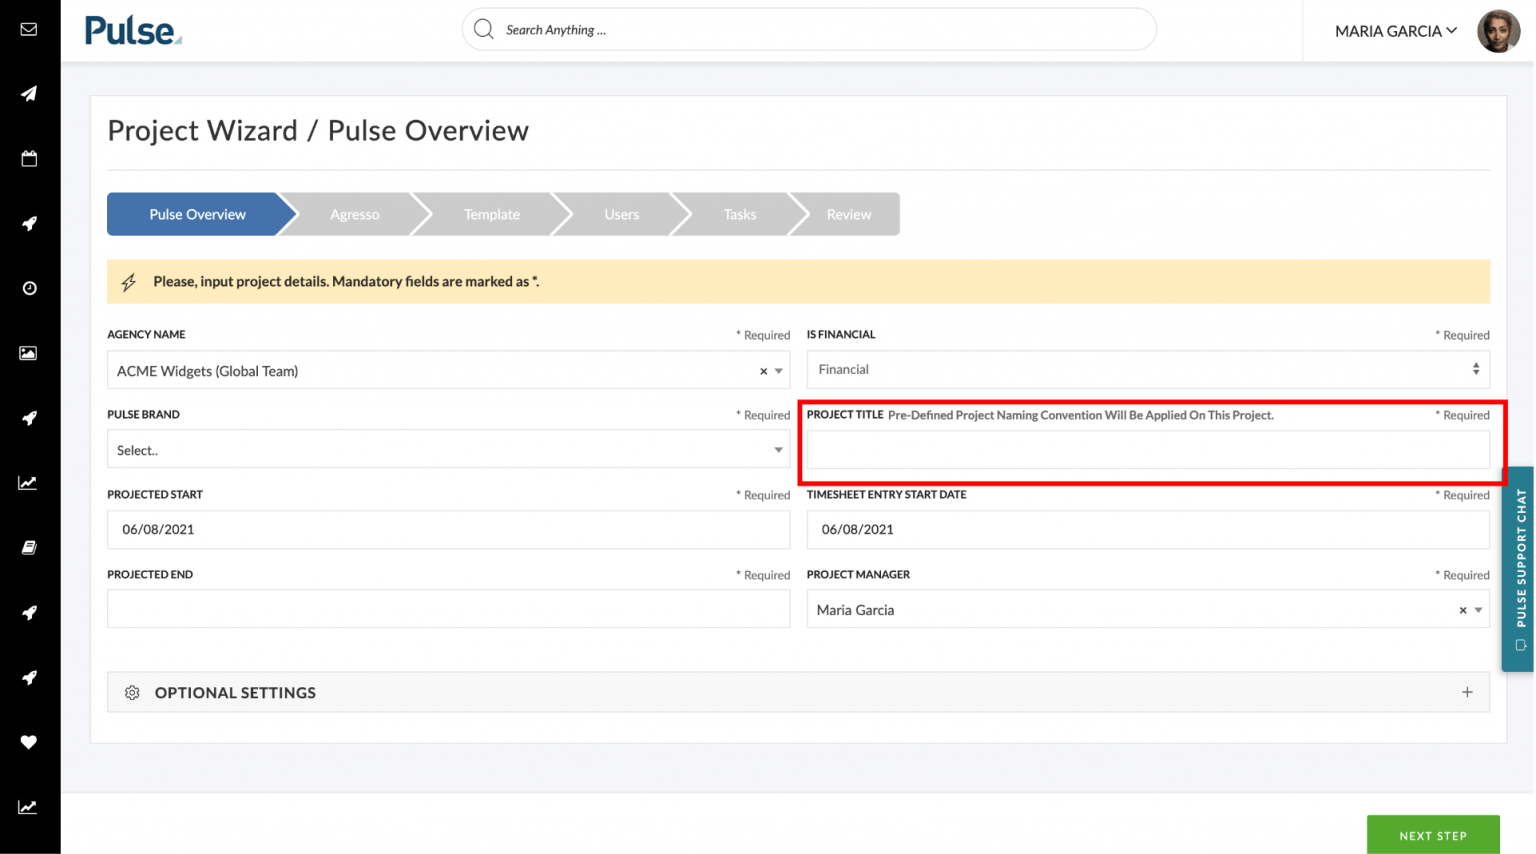Select the paper plane send icon
Viewport: 1536px width, 854px height.
29,93
